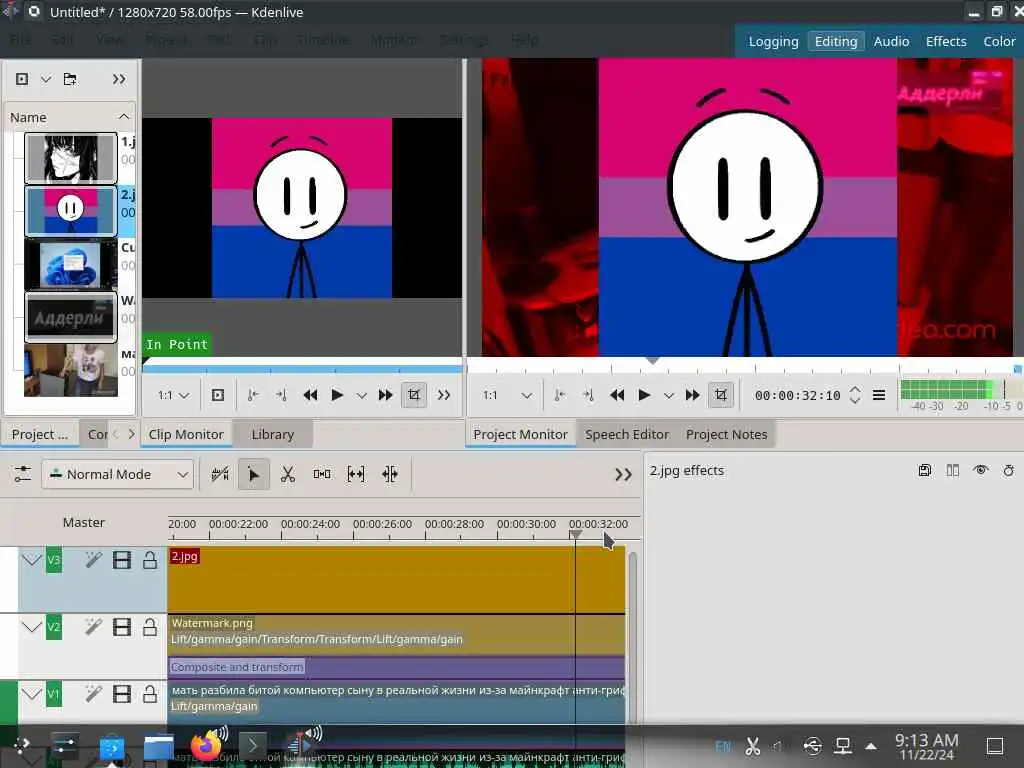Open Project Monitor play options arrow
1024x768 pixels.
click(668, 396)
